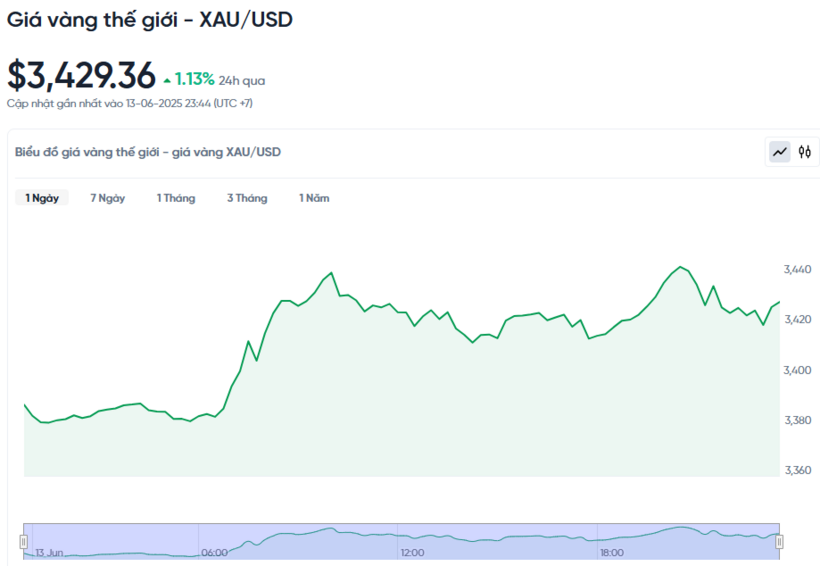The image size is (820, 566).
Task: Click the right range navigator handle
Action: [x=779, y=541]
